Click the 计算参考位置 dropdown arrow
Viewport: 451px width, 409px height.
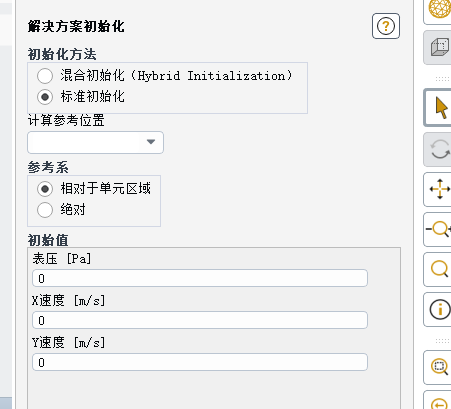point(151,142)
